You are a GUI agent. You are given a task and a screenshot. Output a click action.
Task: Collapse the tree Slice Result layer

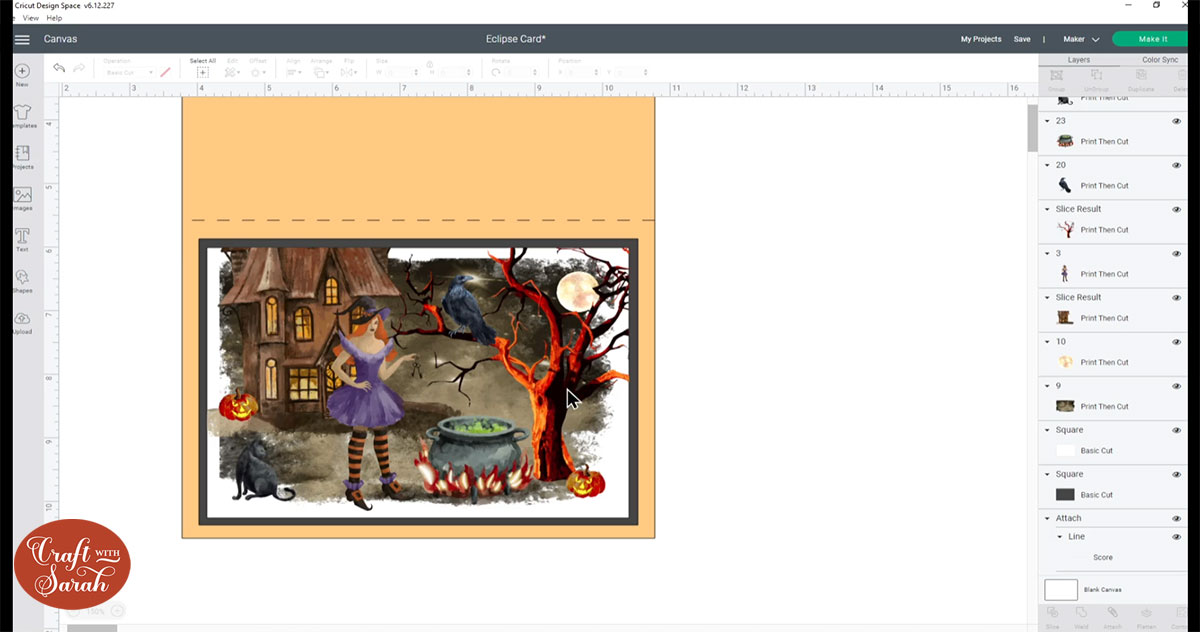click(x=1048, y=209)
